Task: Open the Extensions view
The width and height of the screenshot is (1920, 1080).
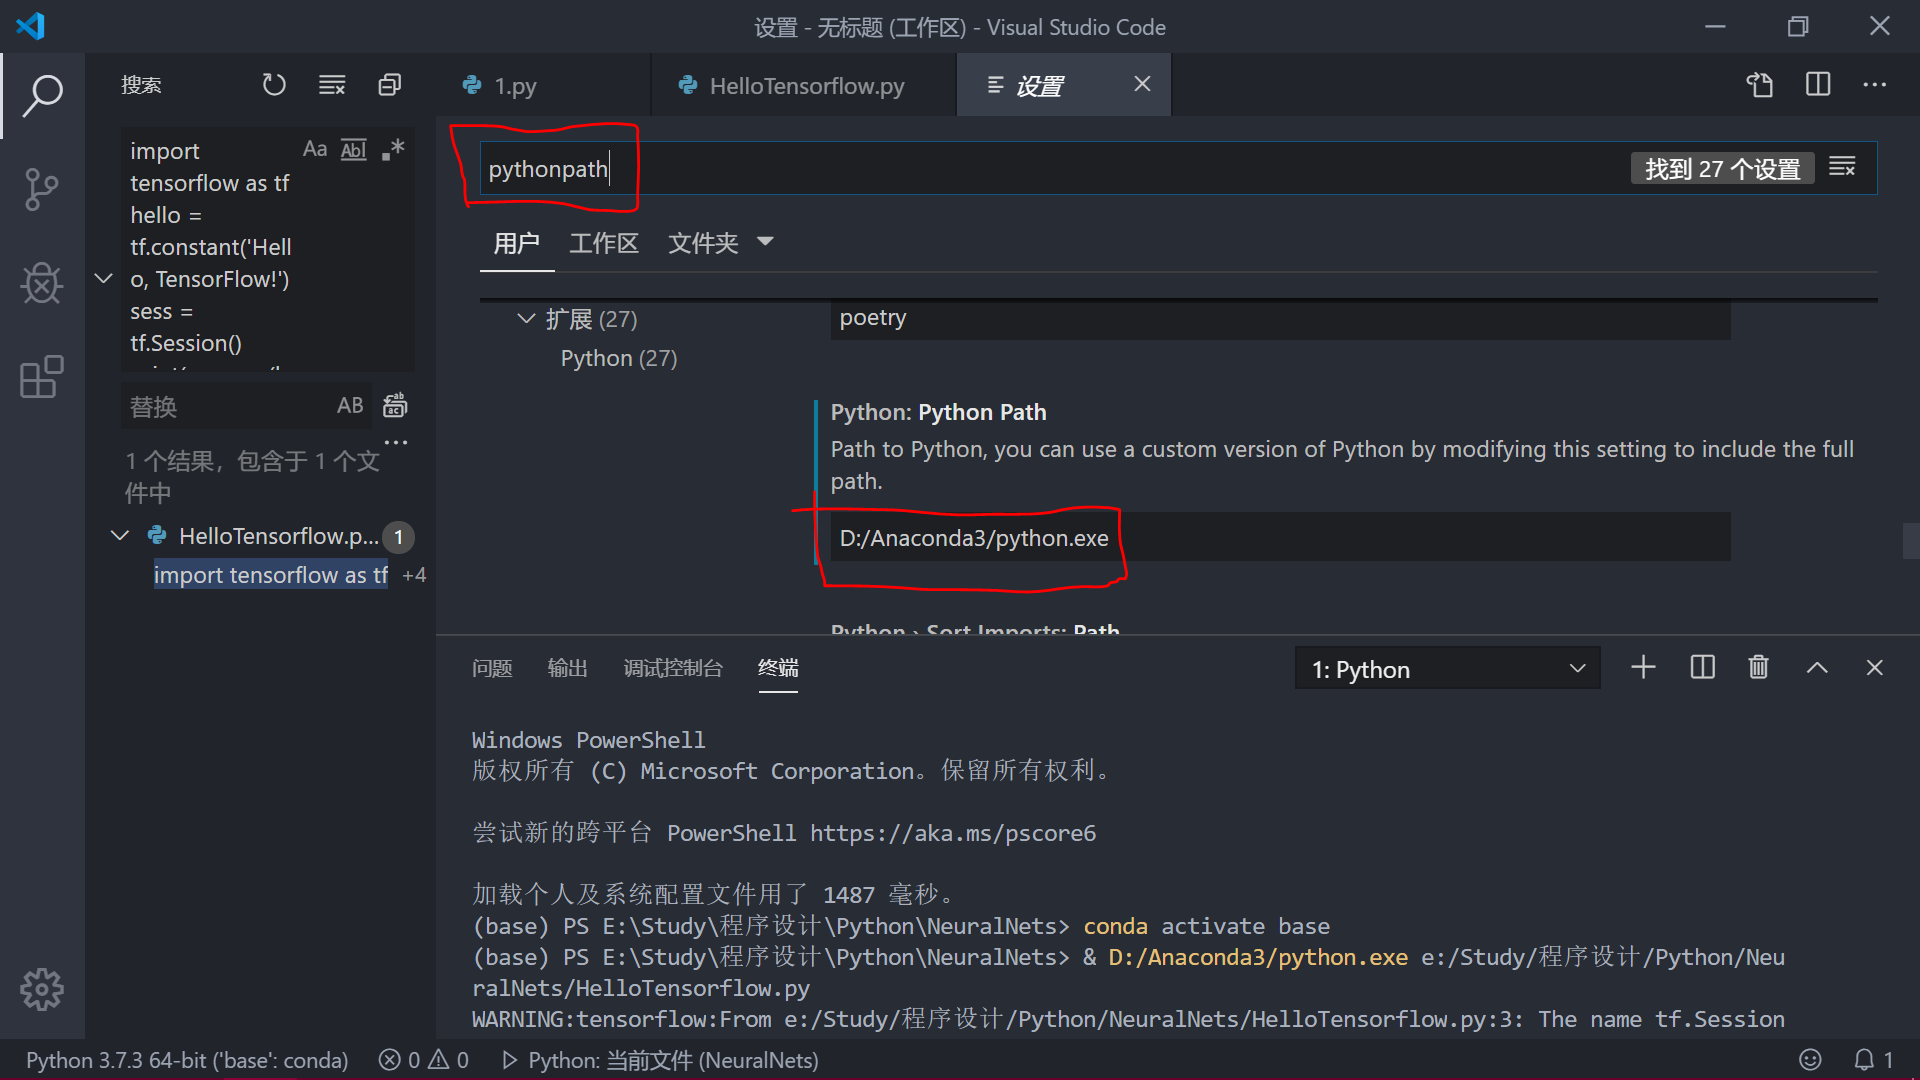Action: [x=41, y=377]
